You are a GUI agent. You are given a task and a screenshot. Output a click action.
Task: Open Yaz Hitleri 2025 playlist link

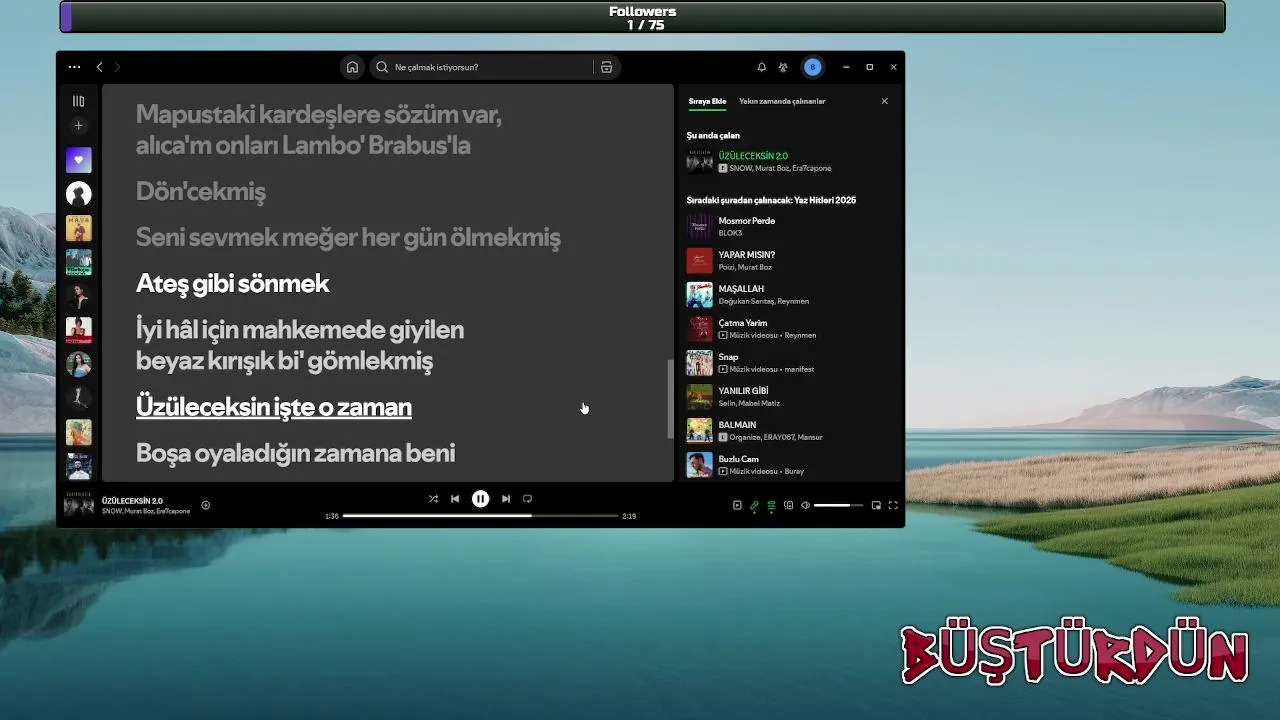pyautogui.click(x=825, y=200)
